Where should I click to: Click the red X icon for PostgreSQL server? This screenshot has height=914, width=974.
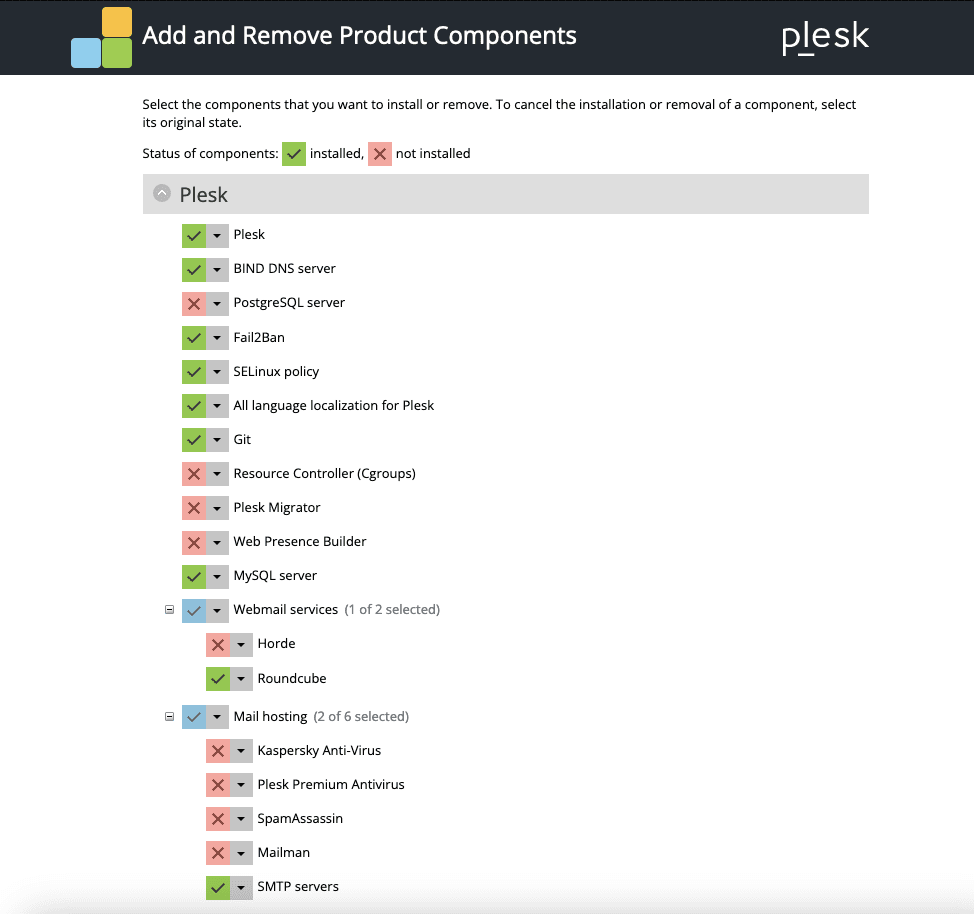tap(194, 303)
